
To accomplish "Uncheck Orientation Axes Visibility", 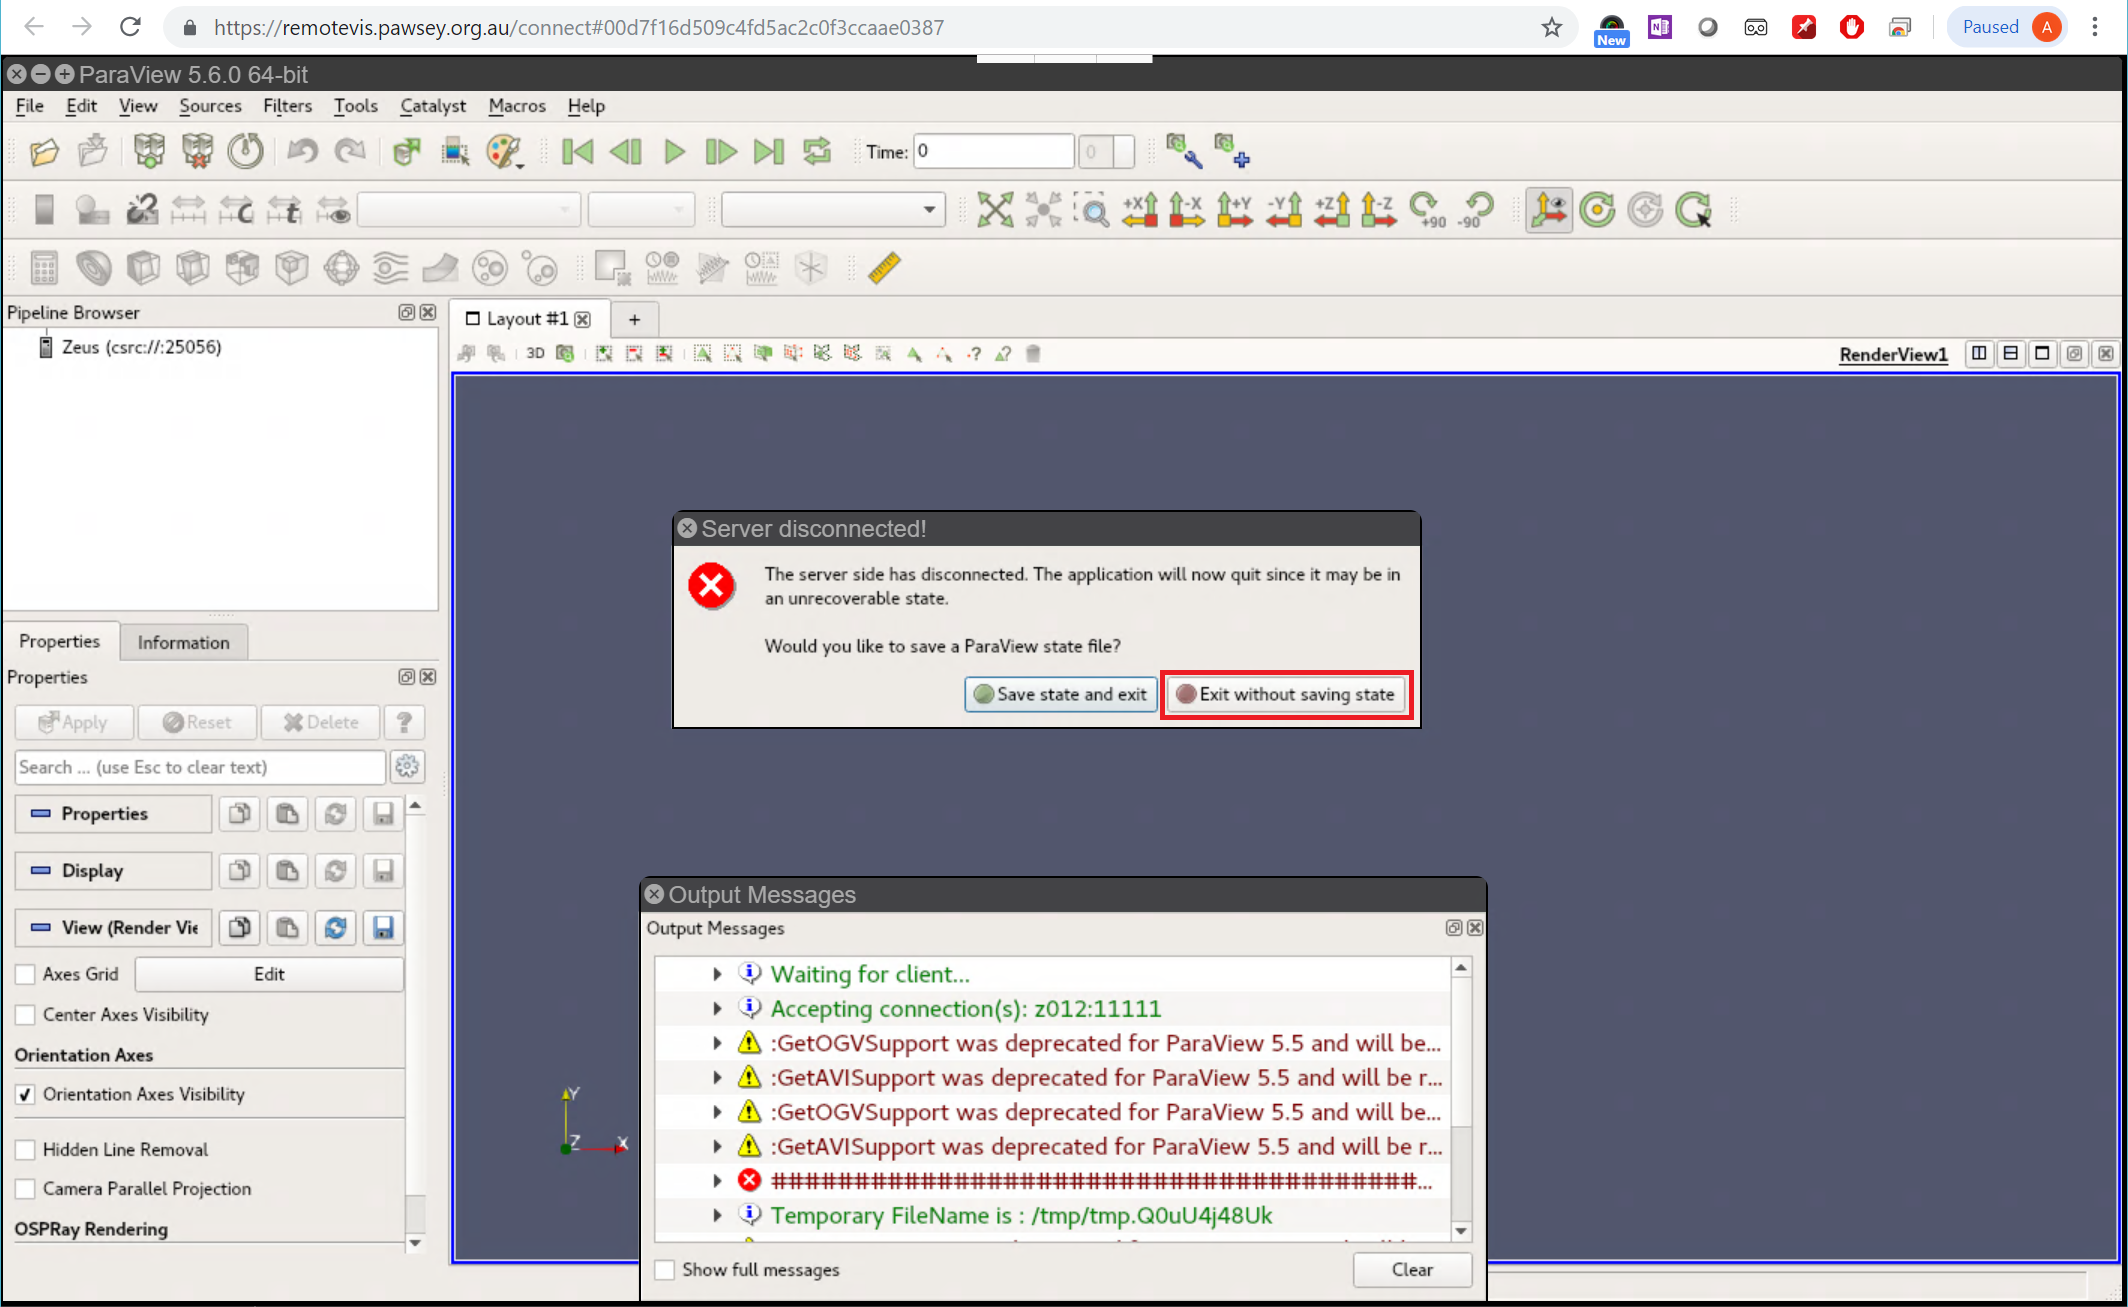I will coord(25,1095).
